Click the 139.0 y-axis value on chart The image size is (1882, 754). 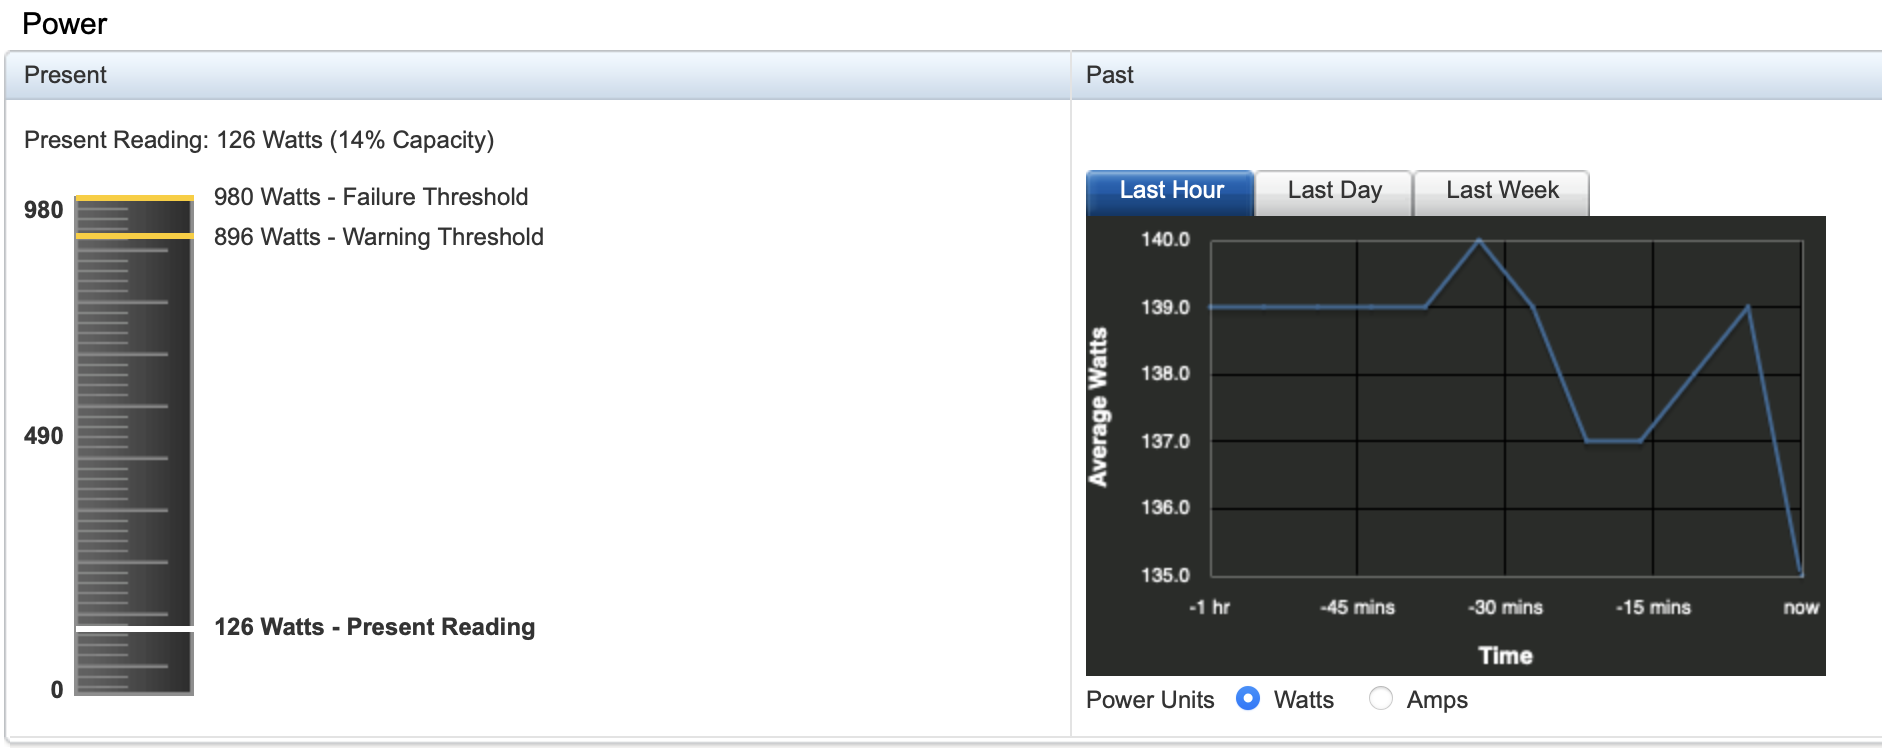[x=1165, y=307]
